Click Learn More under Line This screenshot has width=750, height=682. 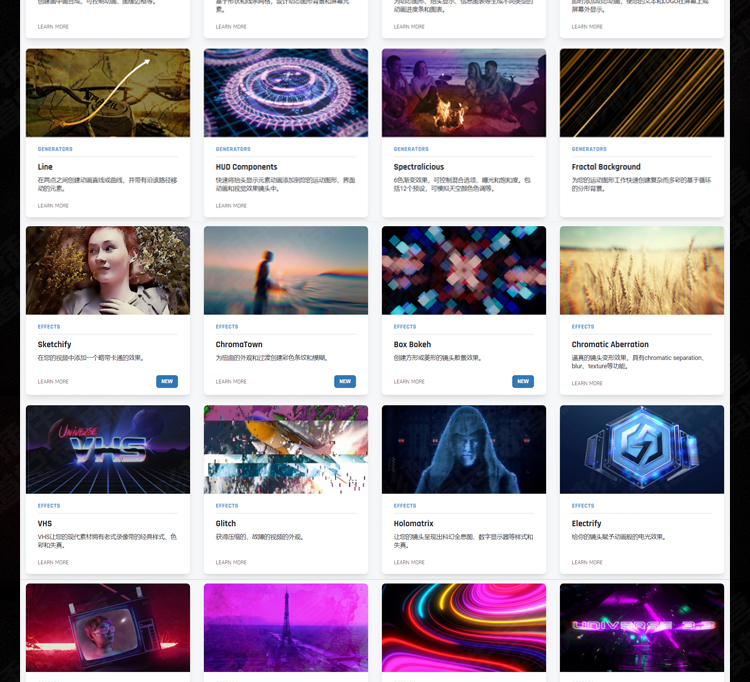[x=53, y=206]
